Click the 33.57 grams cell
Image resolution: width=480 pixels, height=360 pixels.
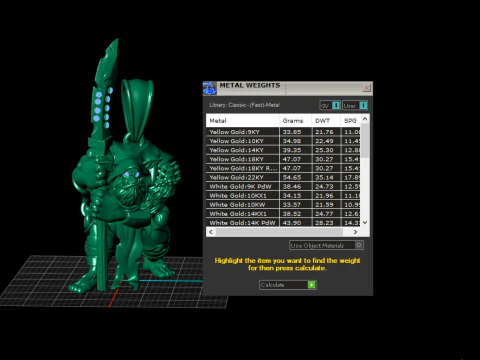tap(295, 205)
